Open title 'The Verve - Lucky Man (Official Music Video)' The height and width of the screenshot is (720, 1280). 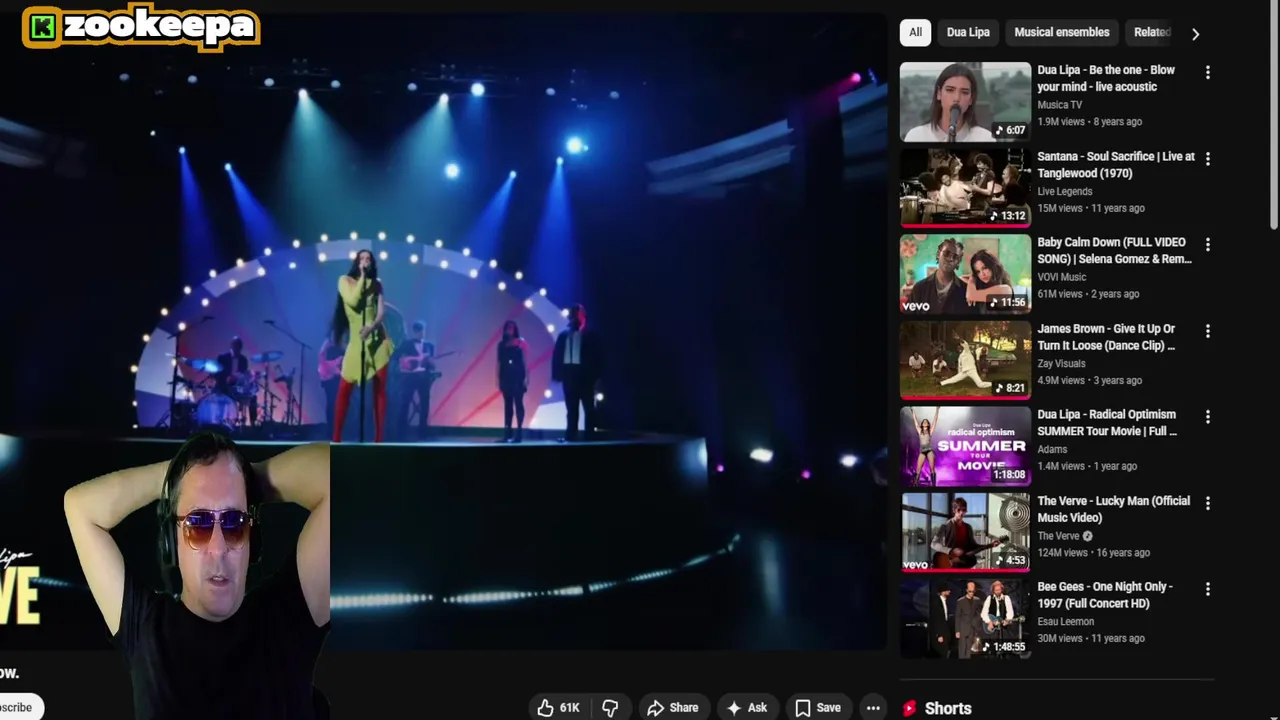(x=1113, y=509)
